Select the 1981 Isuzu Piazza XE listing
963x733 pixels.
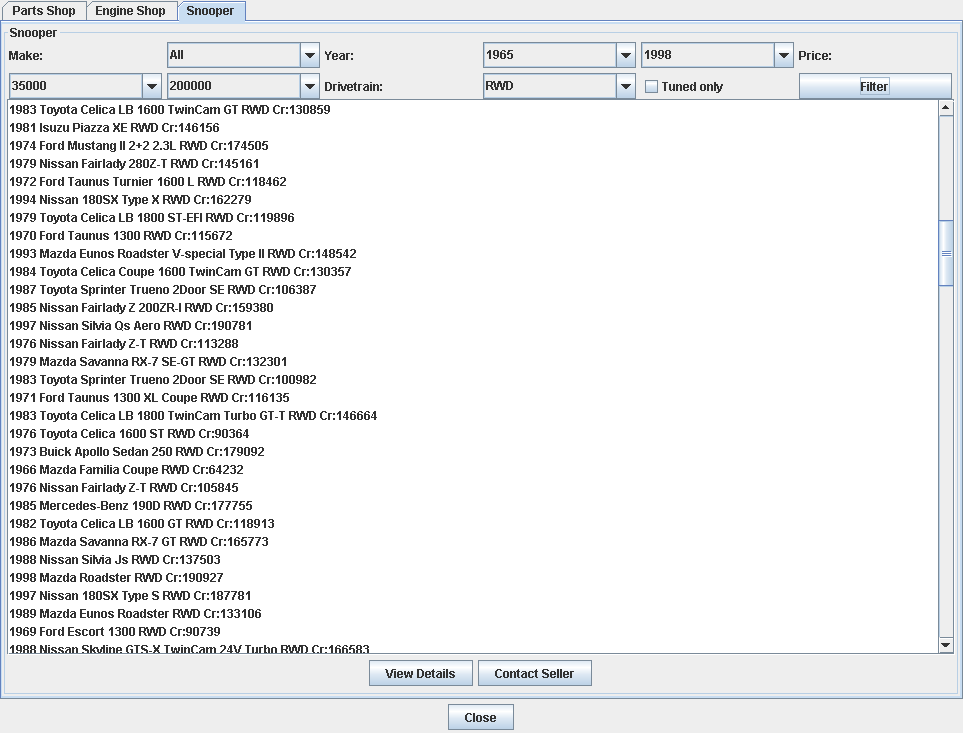click(x=473, y=128)
